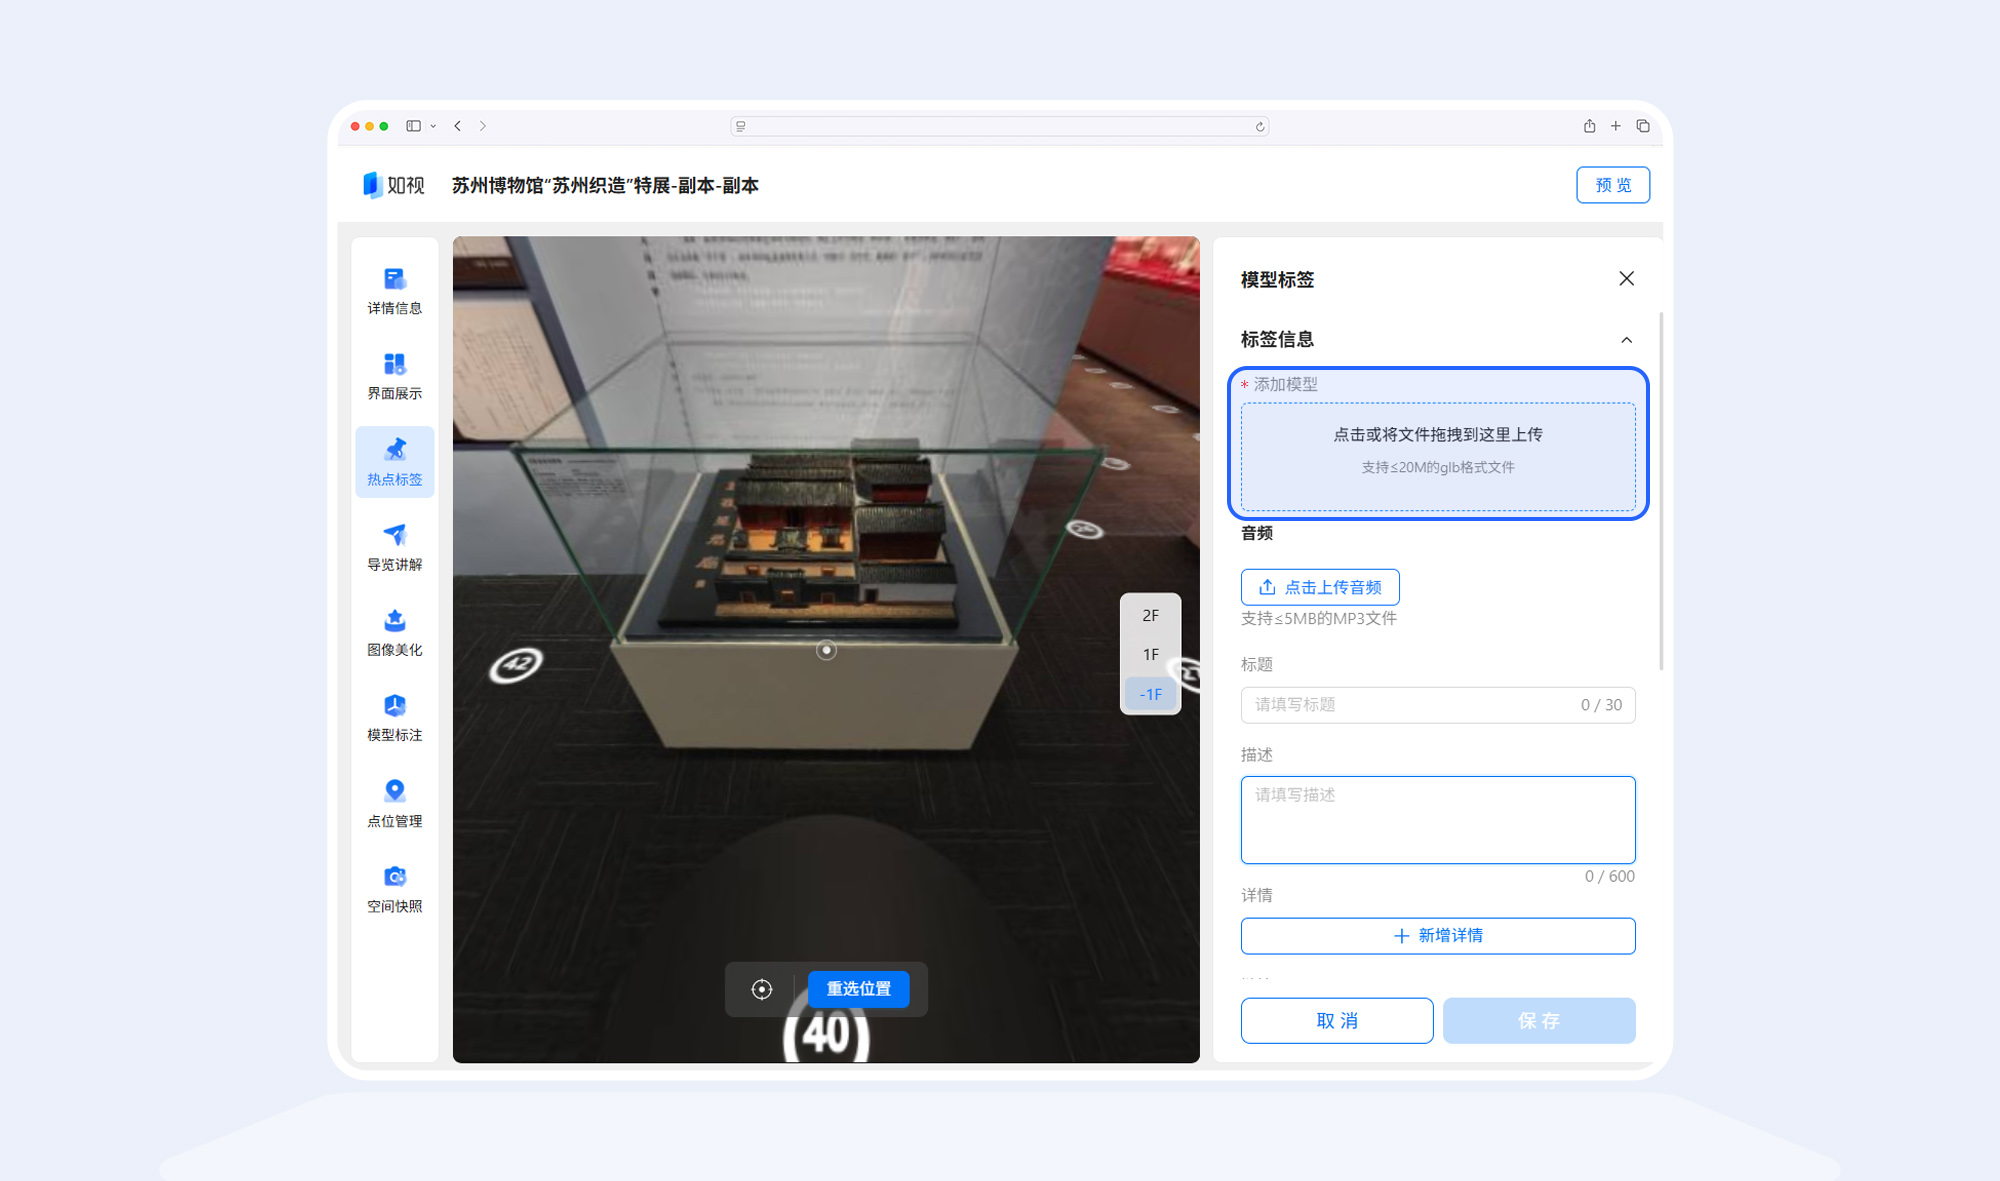The image size is (2000, 1181).
Task: Open the 详情信息 sidebar panel
Action: click(x=394, y=291)
